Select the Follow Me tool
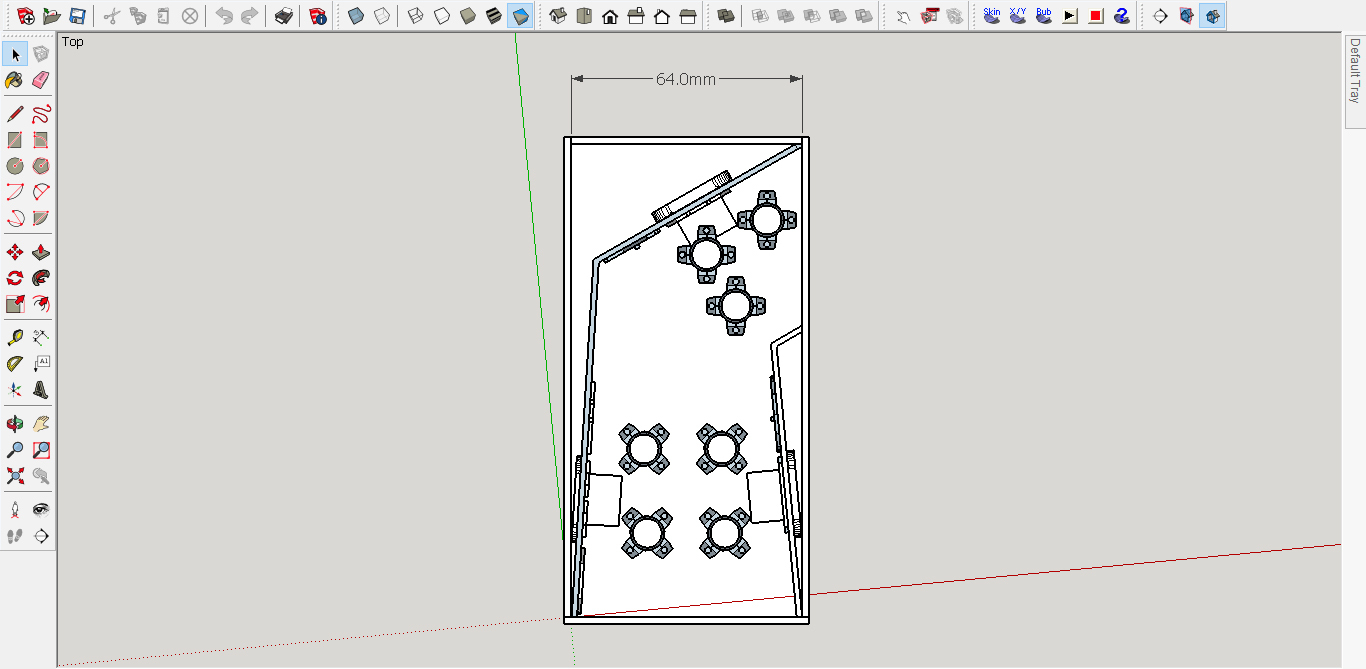The width and height of the screenshot is (1366, 669). click(x=41, y=278)
